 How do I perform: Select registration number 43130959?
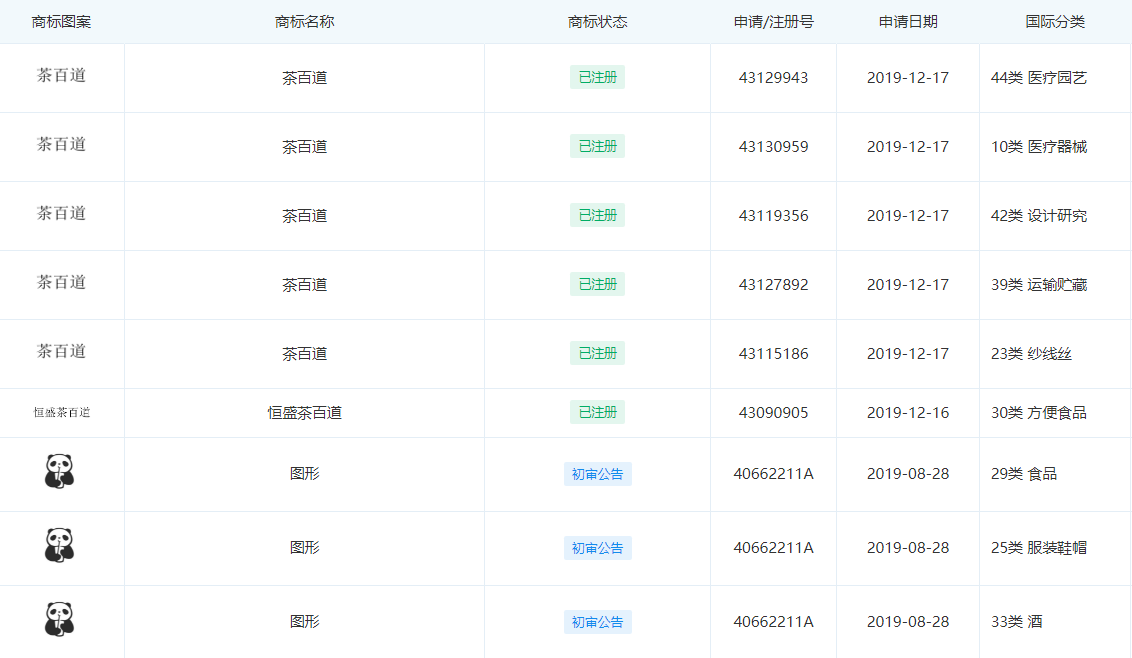[773, 147]
